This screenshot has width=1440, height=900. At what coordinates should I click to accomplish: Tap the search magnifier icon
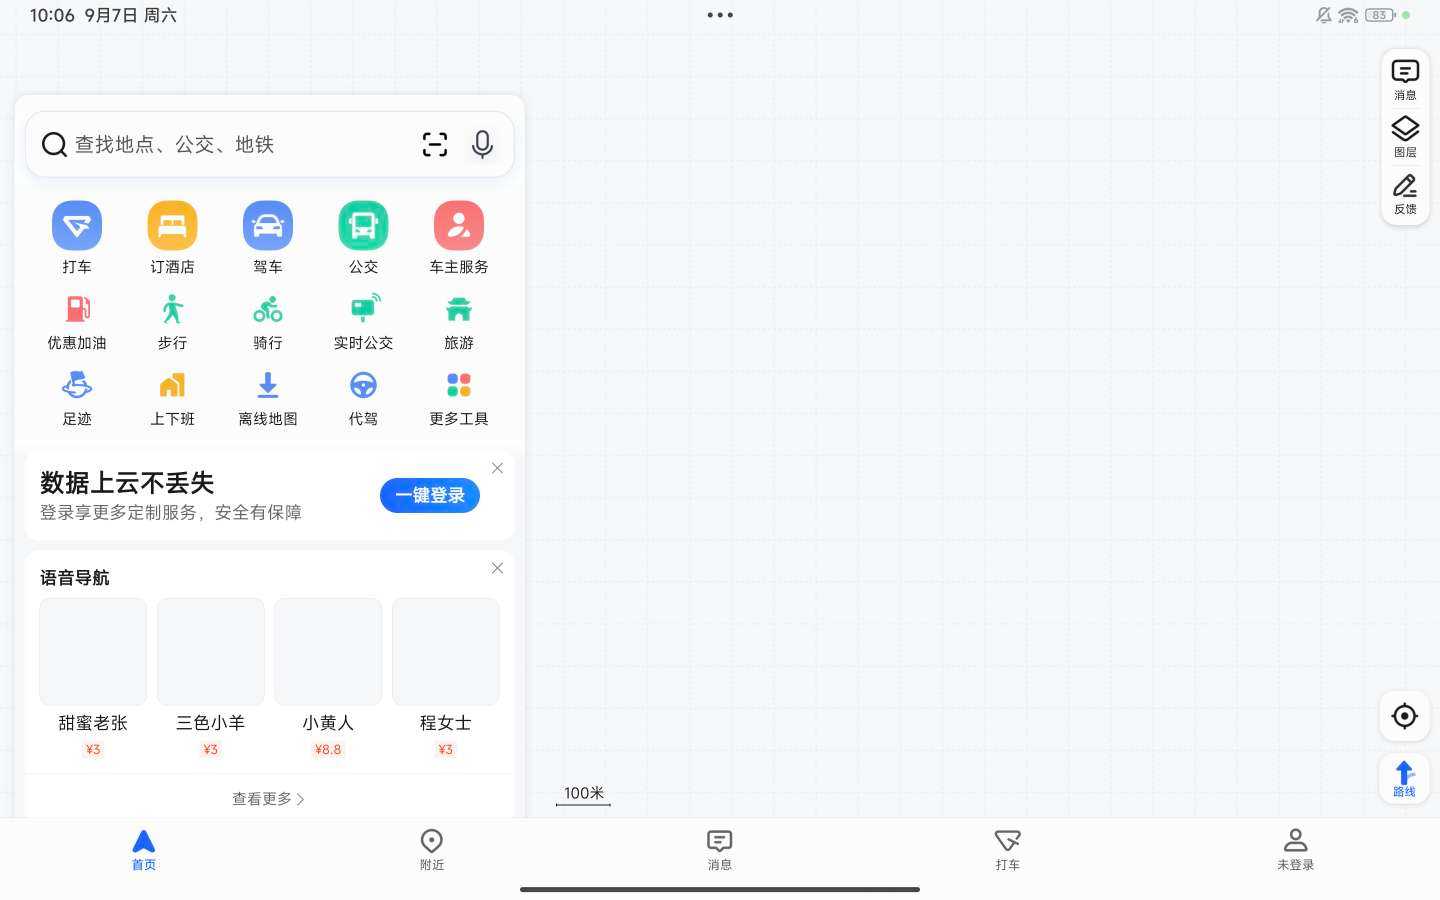pos(54,145)
